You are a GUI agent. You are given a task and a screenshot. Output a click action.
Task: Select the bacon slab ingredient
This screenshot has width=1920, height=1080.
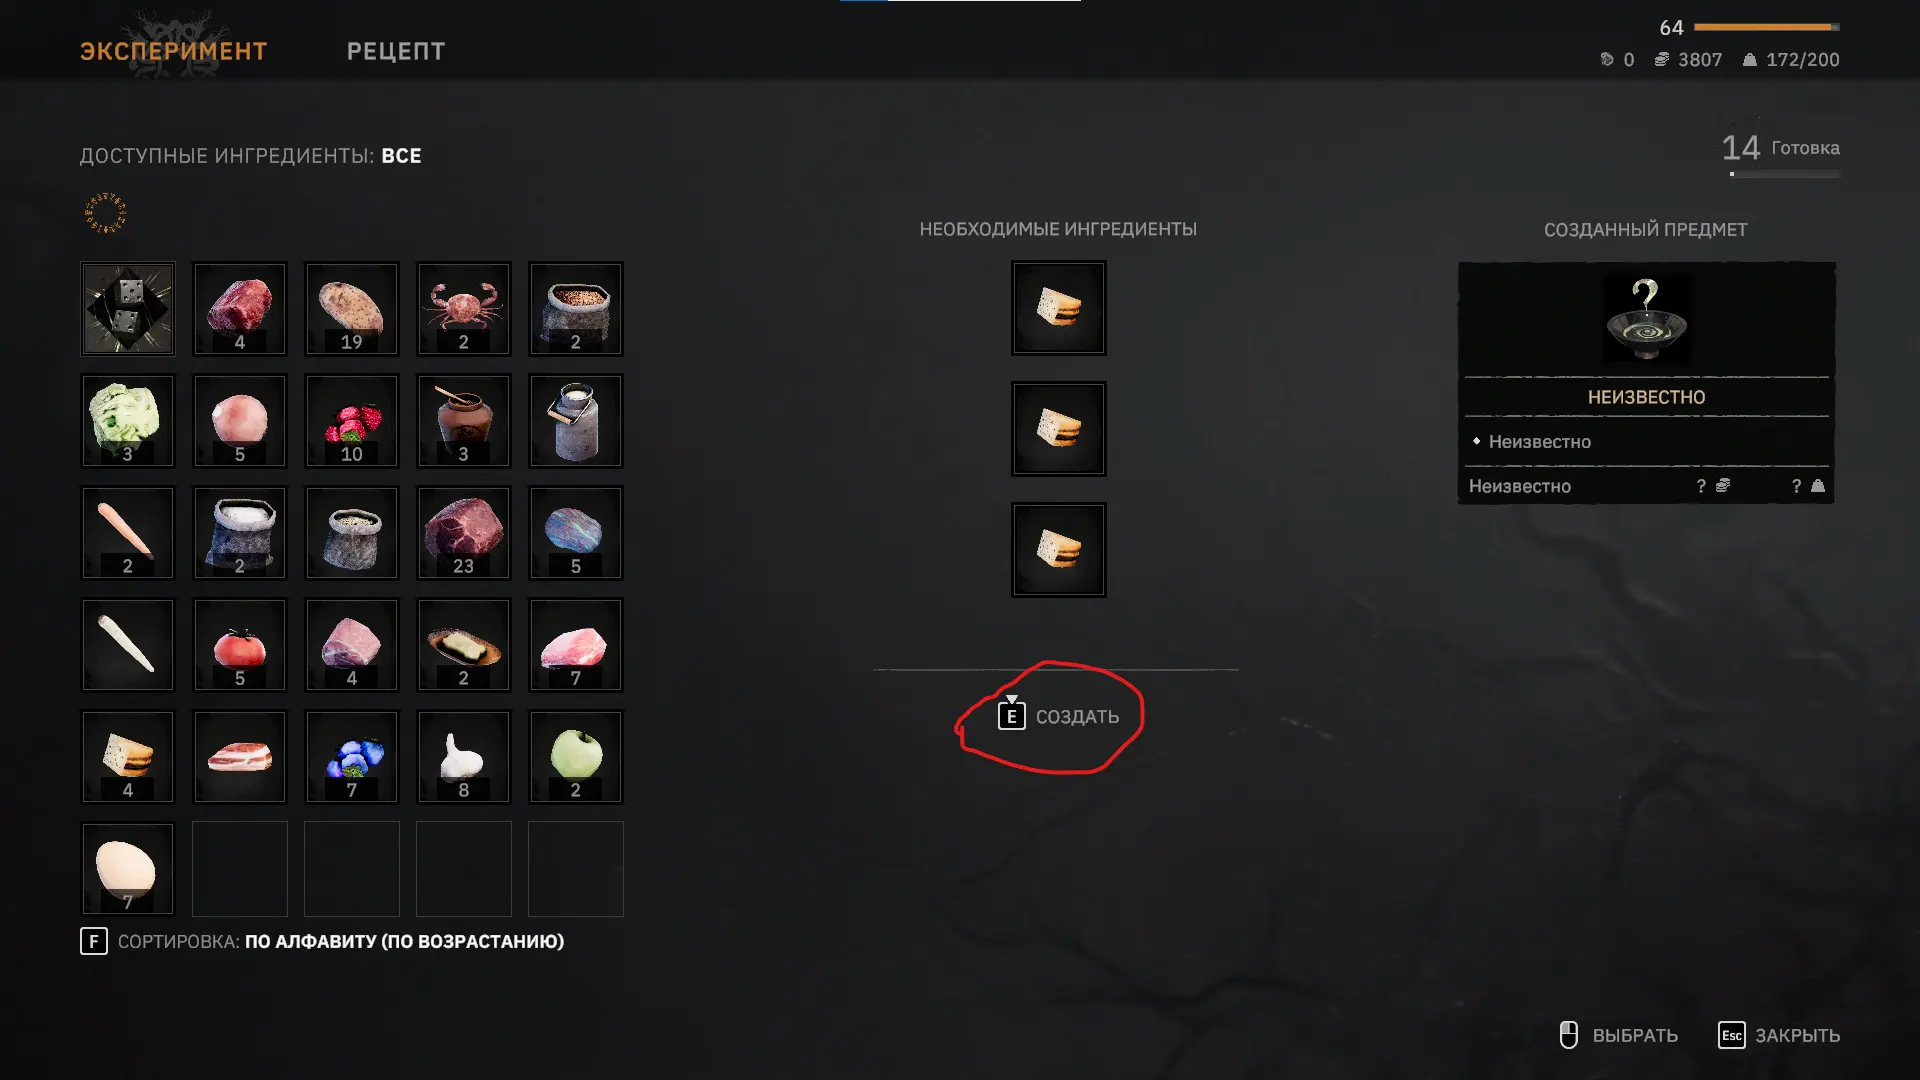(x=240, y=757)
